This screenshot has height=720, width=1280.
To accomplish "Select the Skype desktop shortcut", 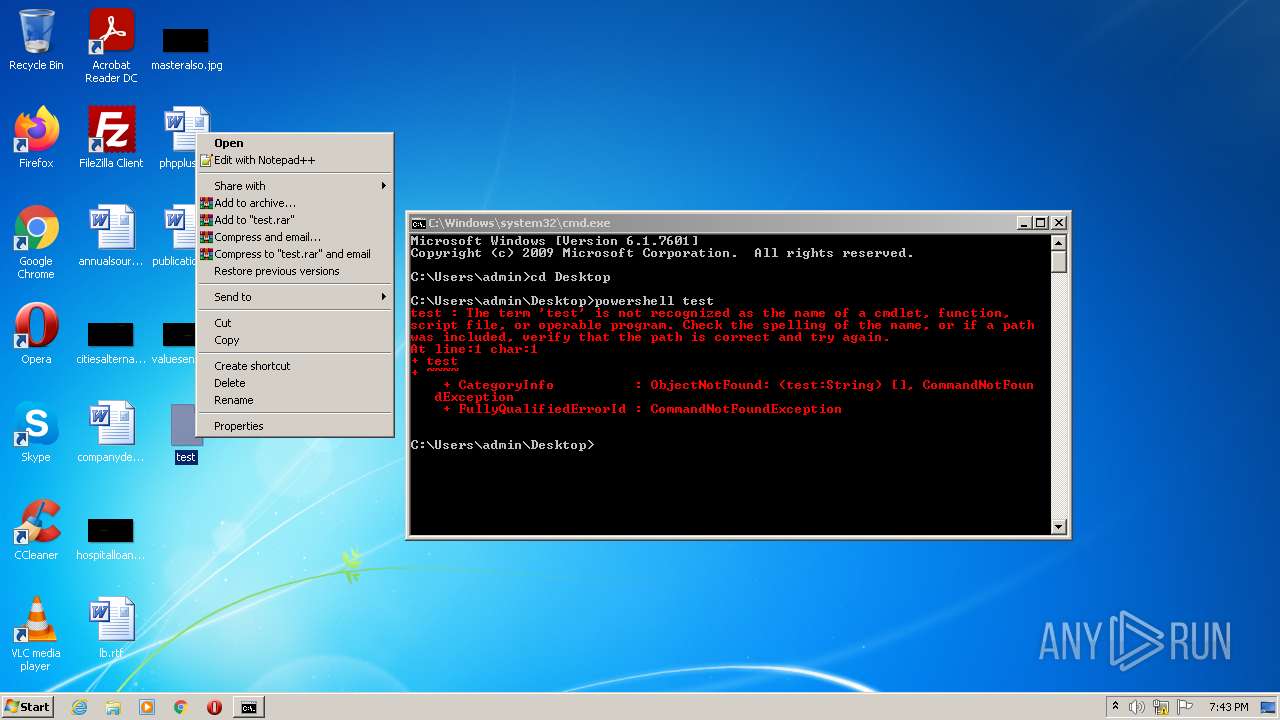I will [36, 432].
